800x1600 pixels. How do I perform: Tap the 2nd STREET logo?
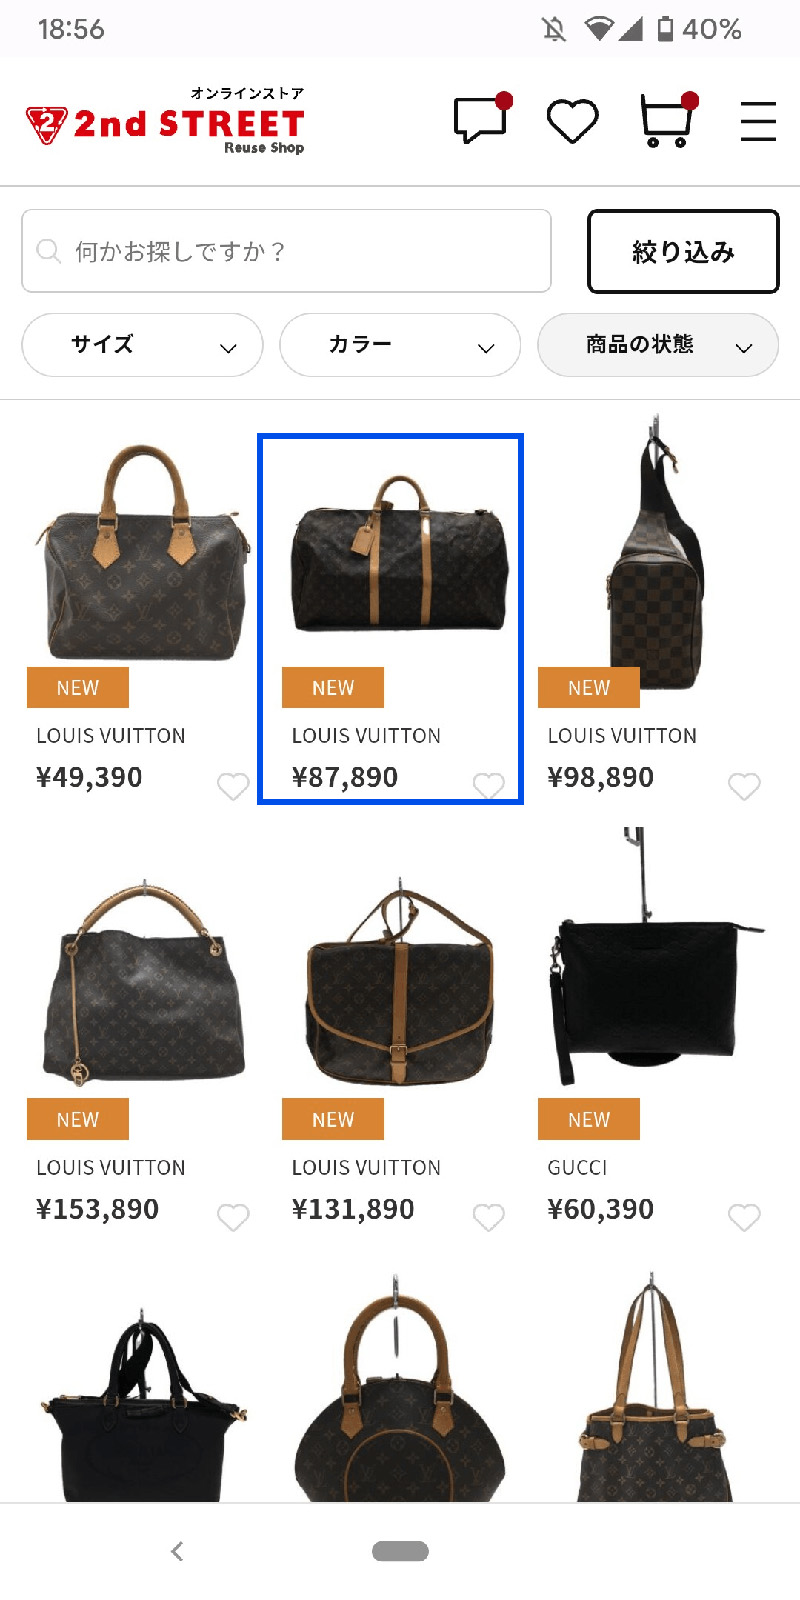(165, 120)
